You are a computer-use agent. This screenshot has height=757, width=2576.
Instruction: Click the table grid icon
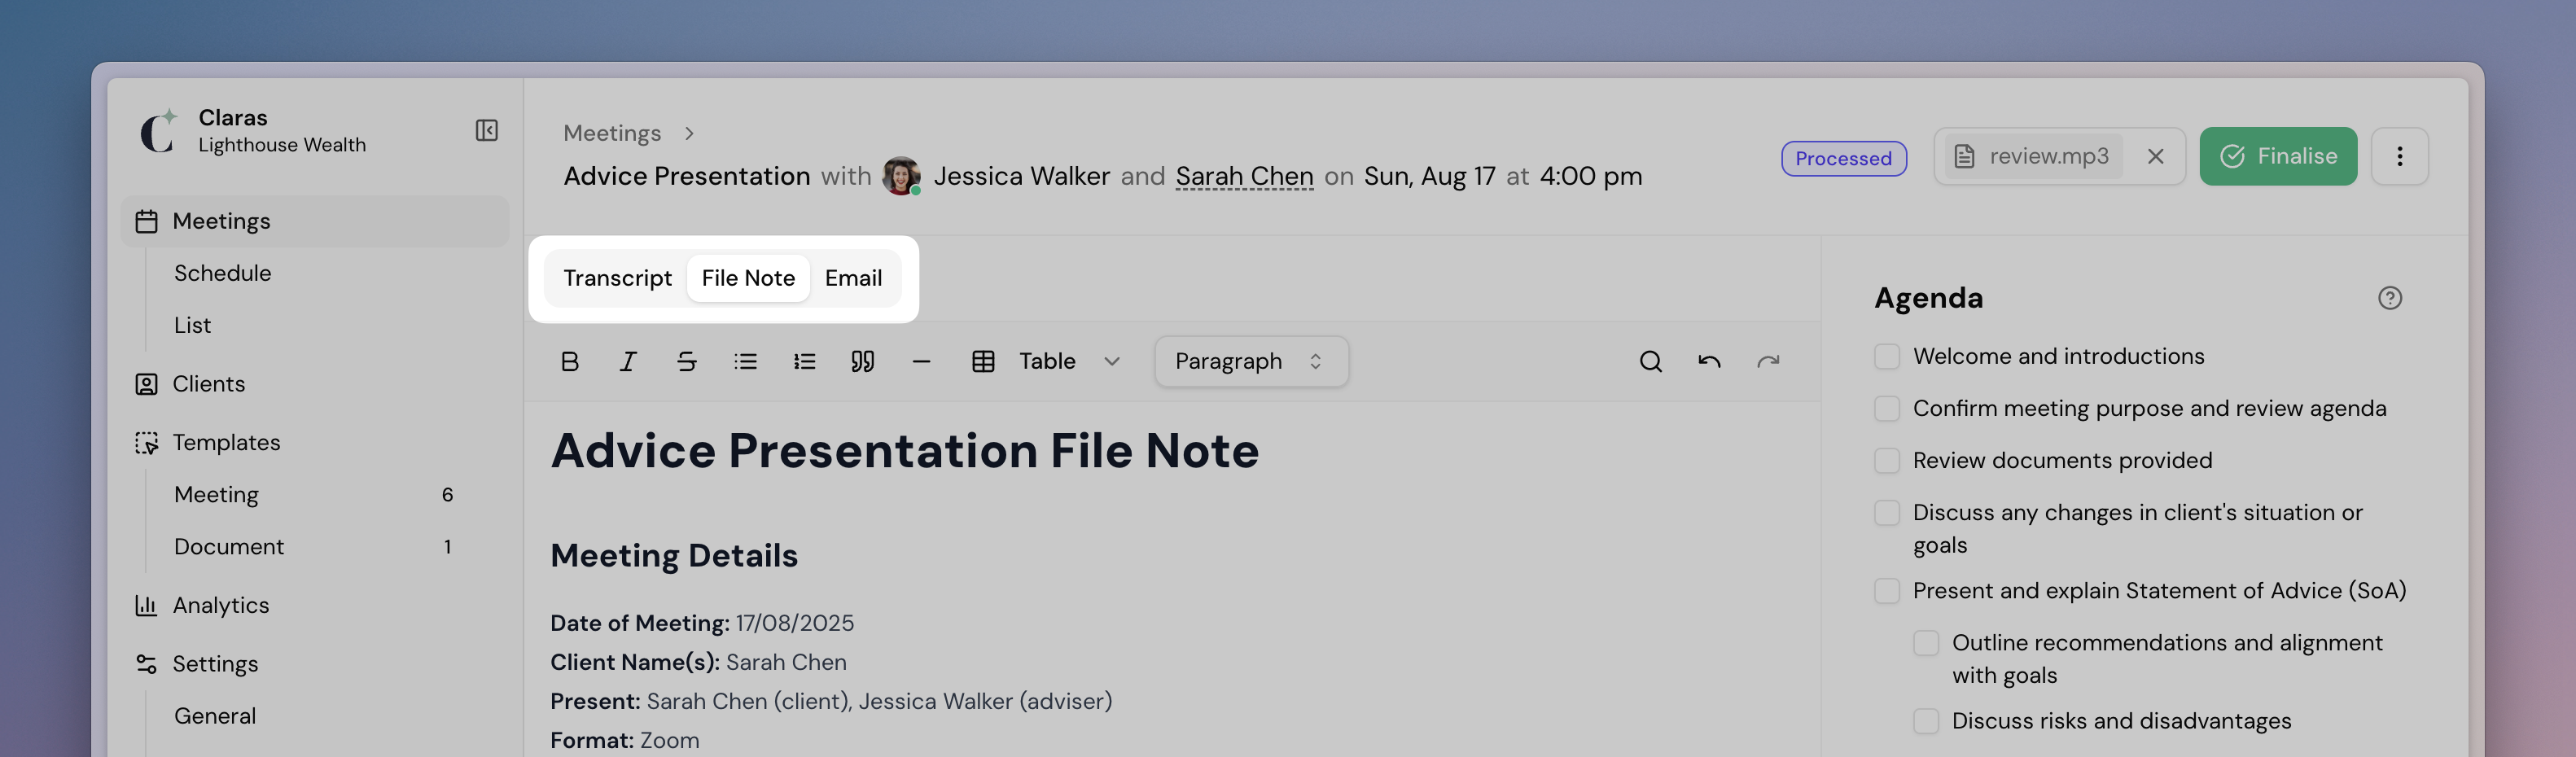tap(983, 361)
